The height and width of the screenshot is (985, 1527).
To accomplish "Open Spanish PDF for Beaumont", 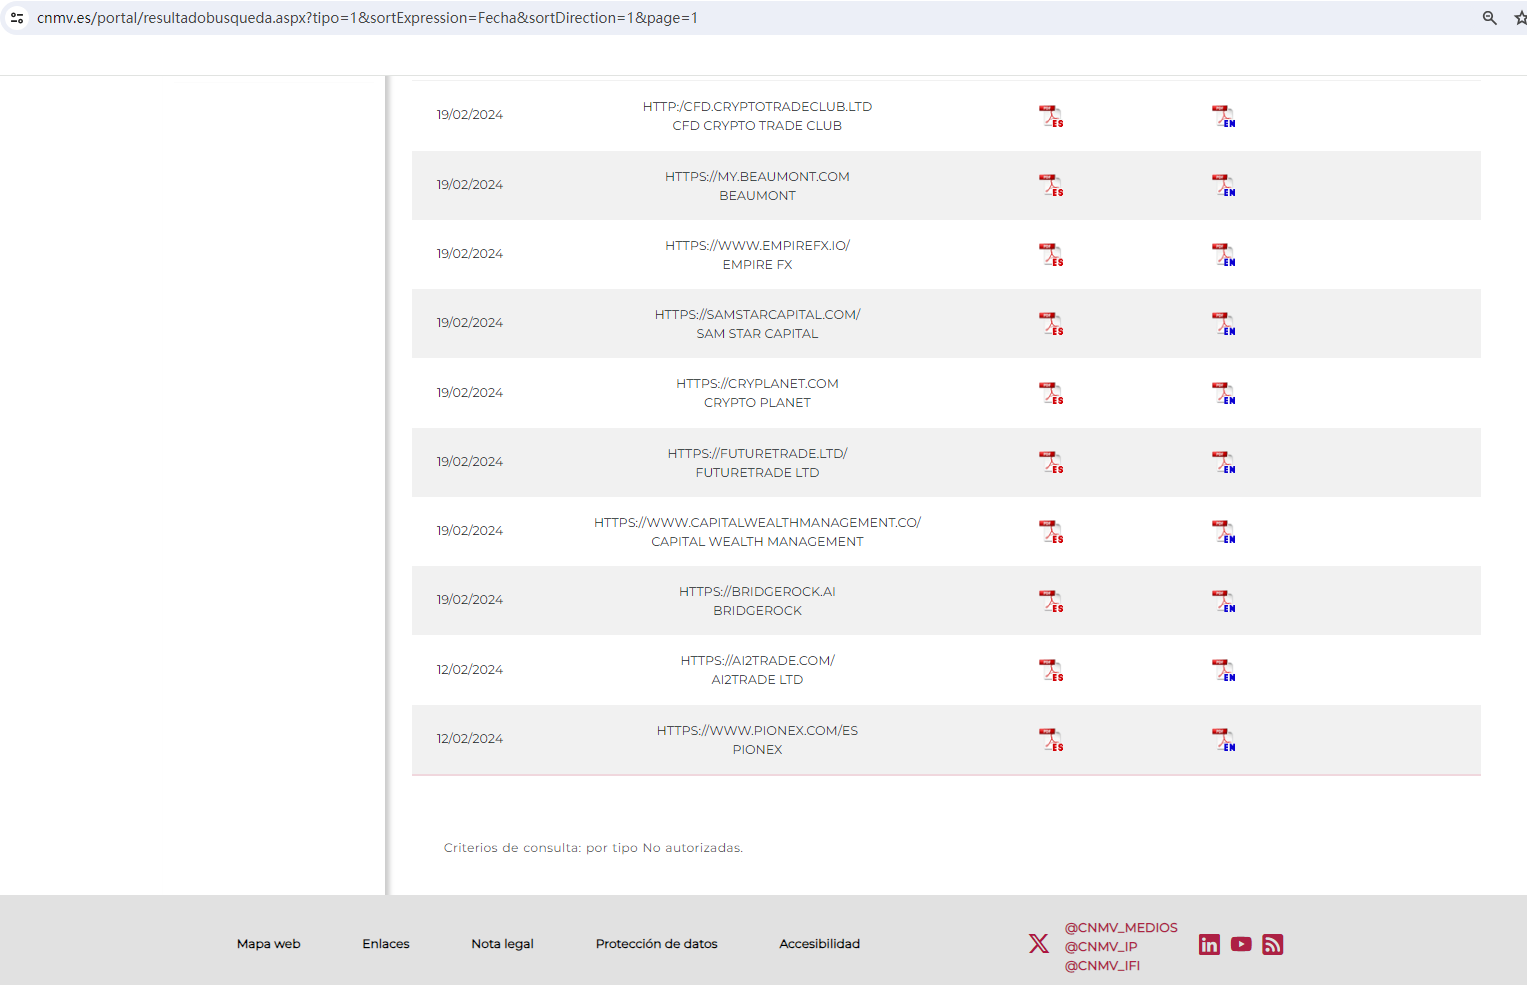I will [1051, 185].
